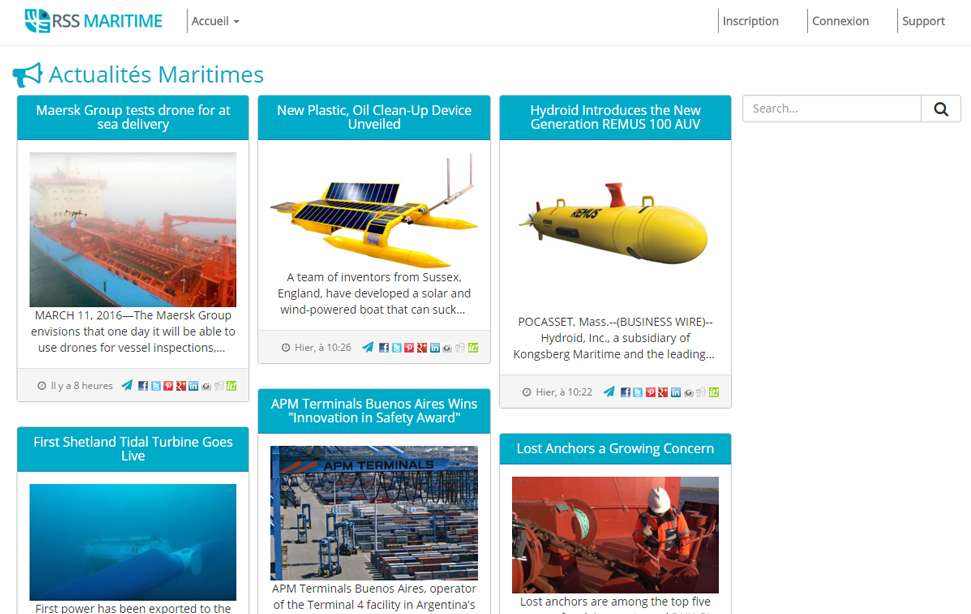Share Plastic Clean-Up article on Google+
This screenshot has height=614, width=971.
(x=422, y=348)
